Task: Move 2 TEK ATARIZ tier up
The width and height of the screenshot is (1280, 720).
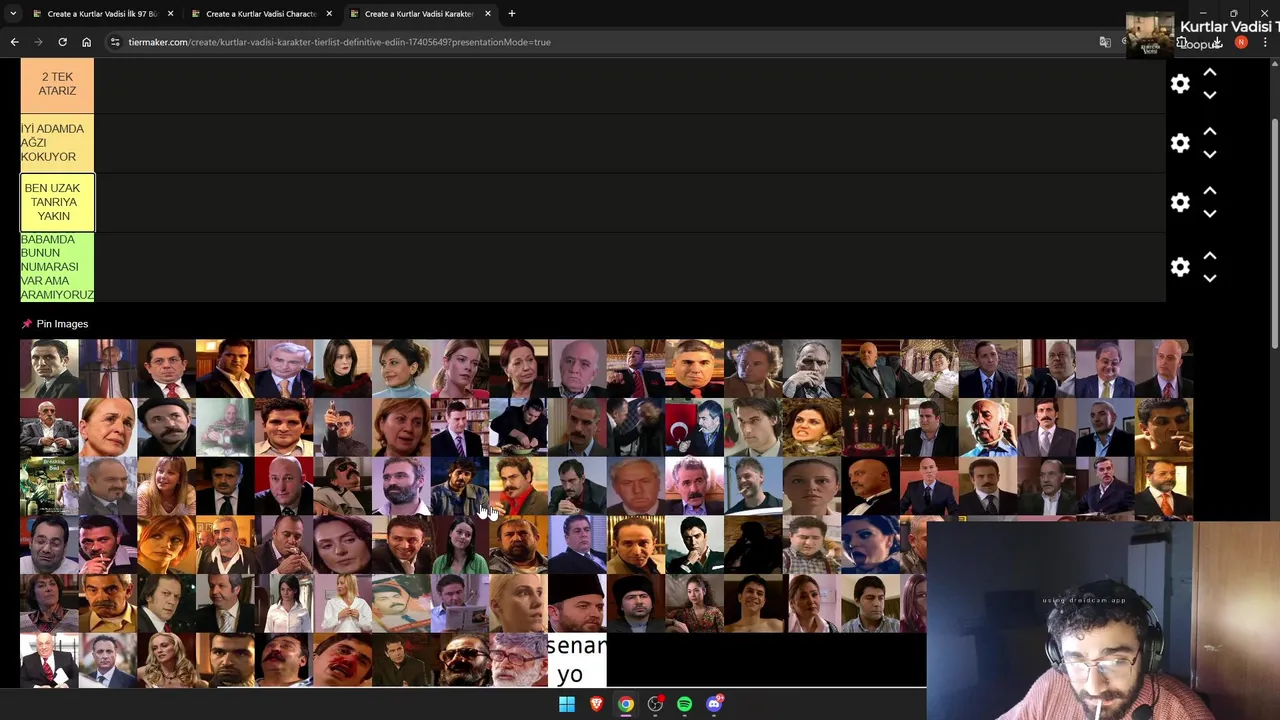Action: (1210, 72)
